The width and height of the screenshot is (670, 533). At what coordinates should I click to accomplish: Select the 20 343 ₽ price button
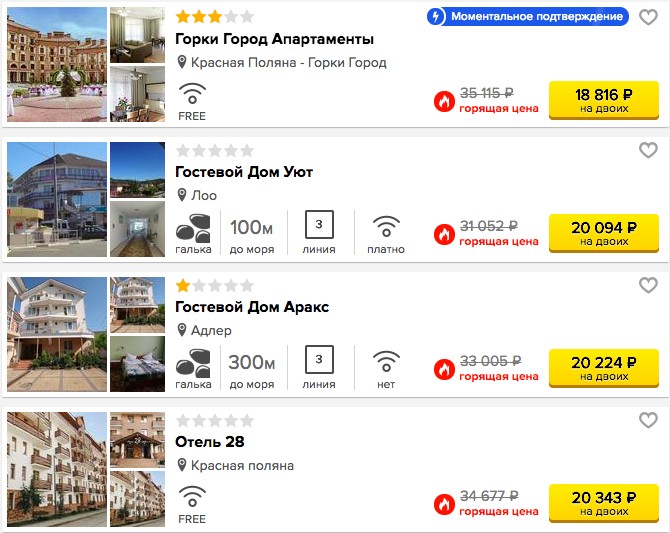coord(604,503)
